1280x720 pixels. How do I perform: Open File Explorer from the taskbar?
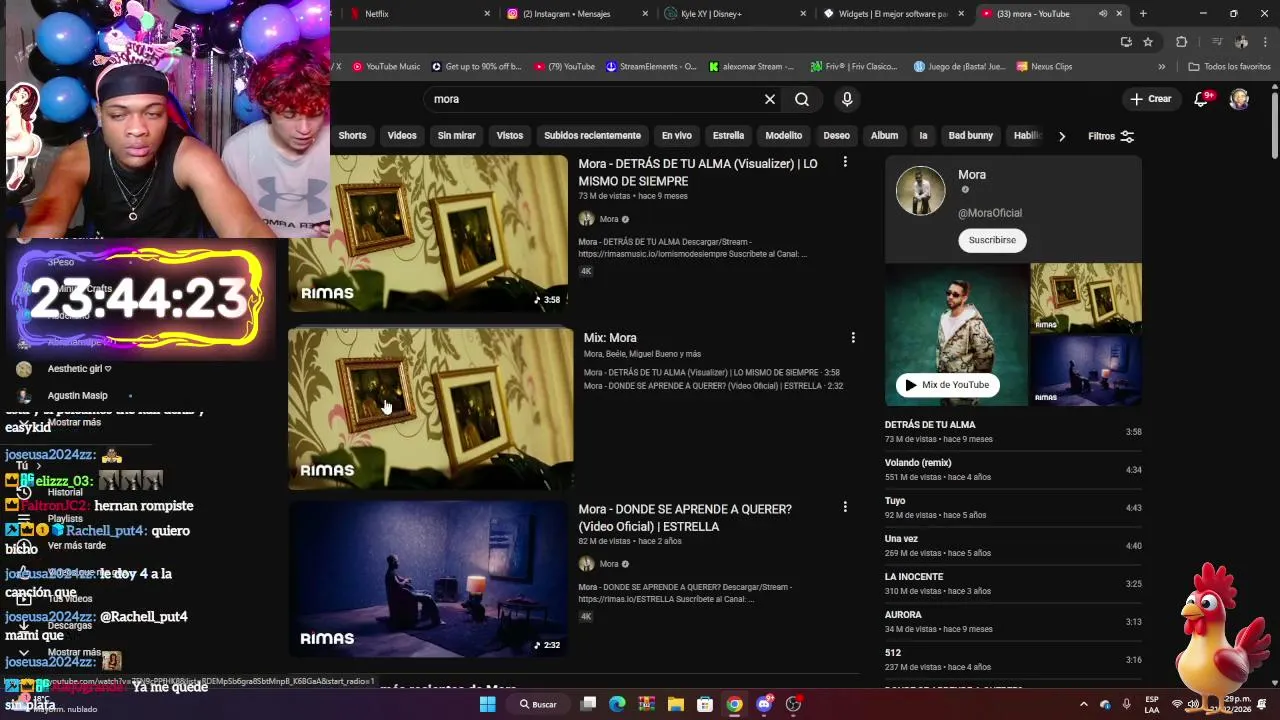(675, 704)
